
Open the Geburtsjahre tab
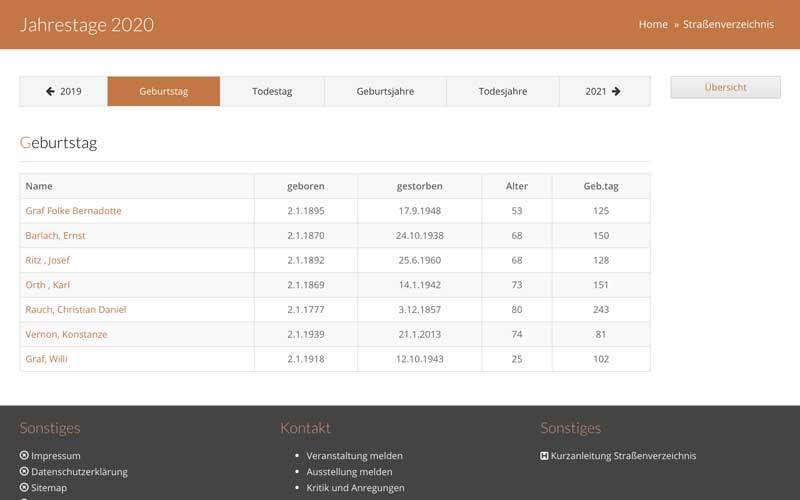(x=385, y=91)
